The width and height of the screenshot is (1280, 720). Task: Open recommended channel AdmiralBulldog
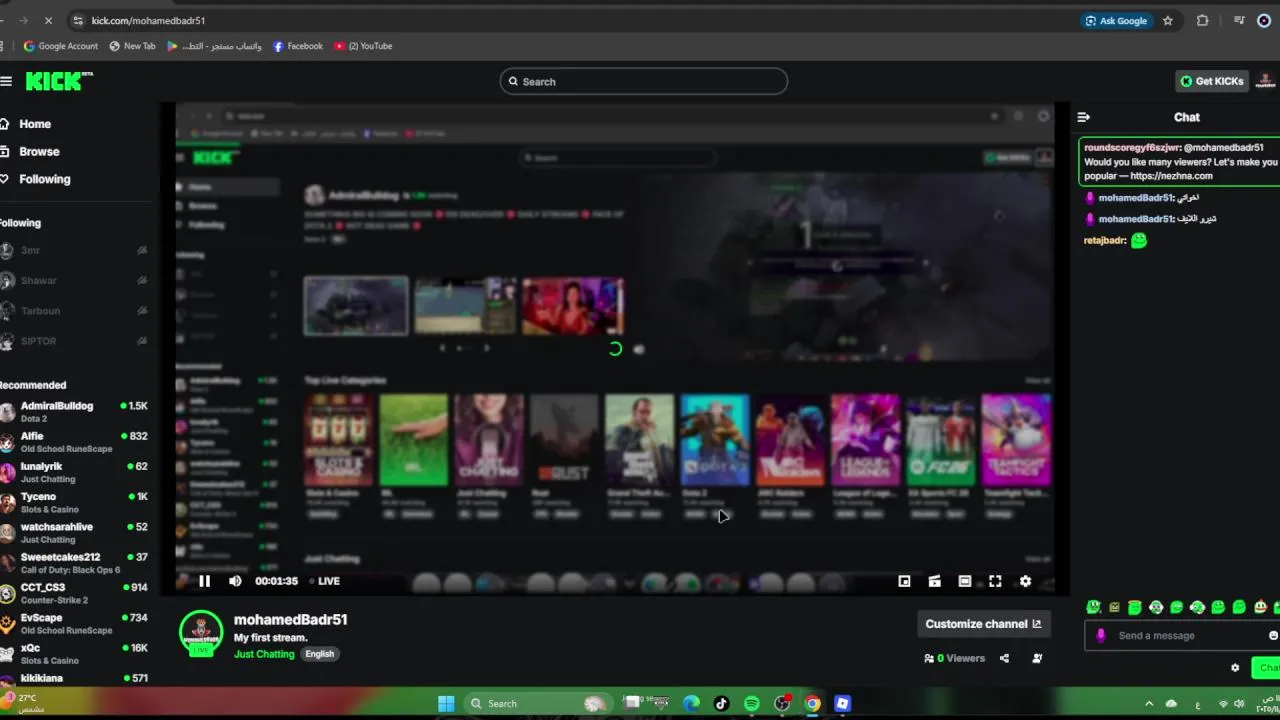(75, 412)
